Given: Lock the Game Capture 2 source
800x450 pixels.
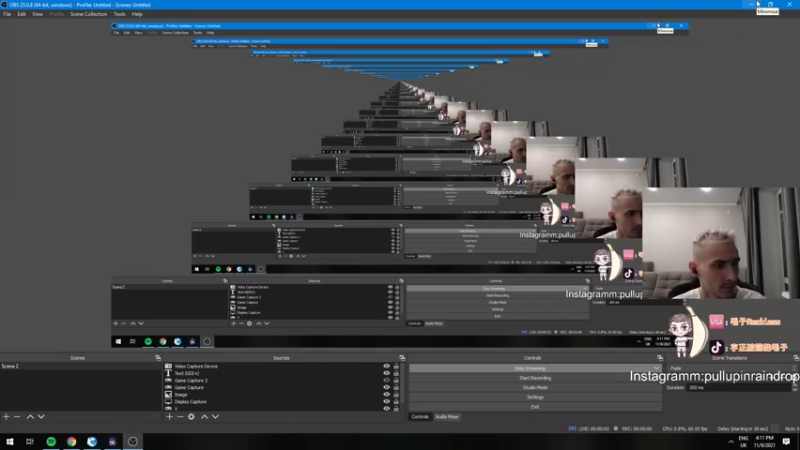Looking at the screenshot, I should [x=396, y=381].
